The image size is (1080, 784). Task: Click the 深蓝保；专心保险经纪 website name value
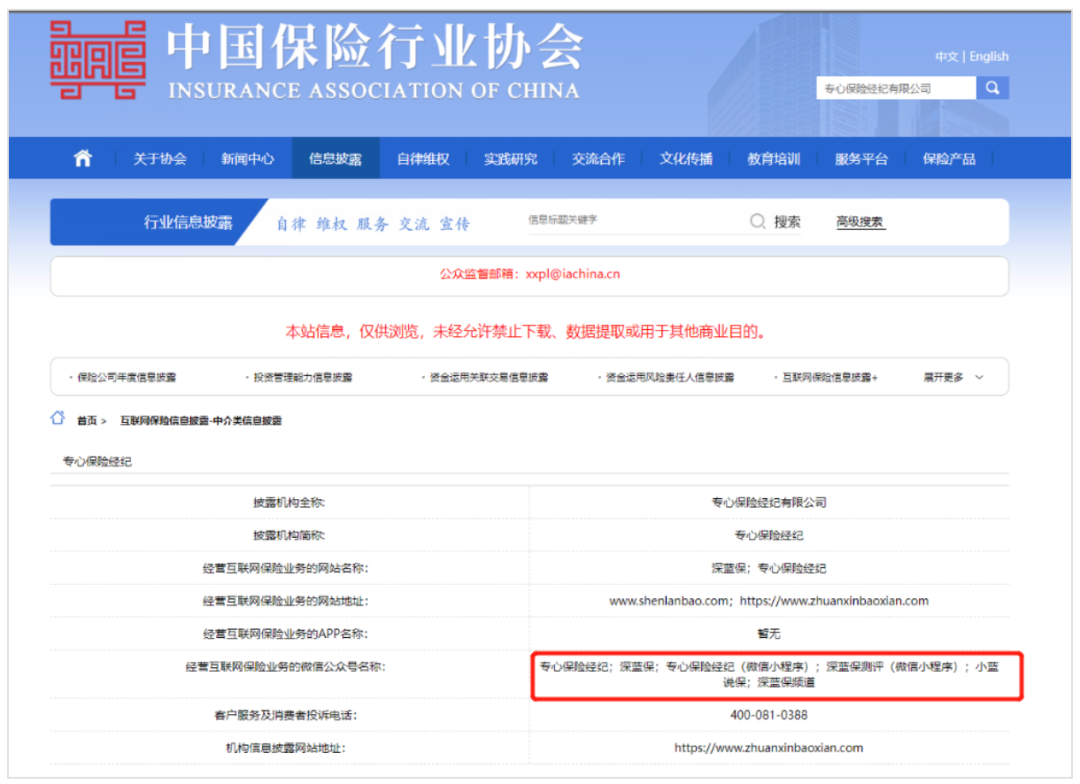pyautogui.click(x=769, y=568)
